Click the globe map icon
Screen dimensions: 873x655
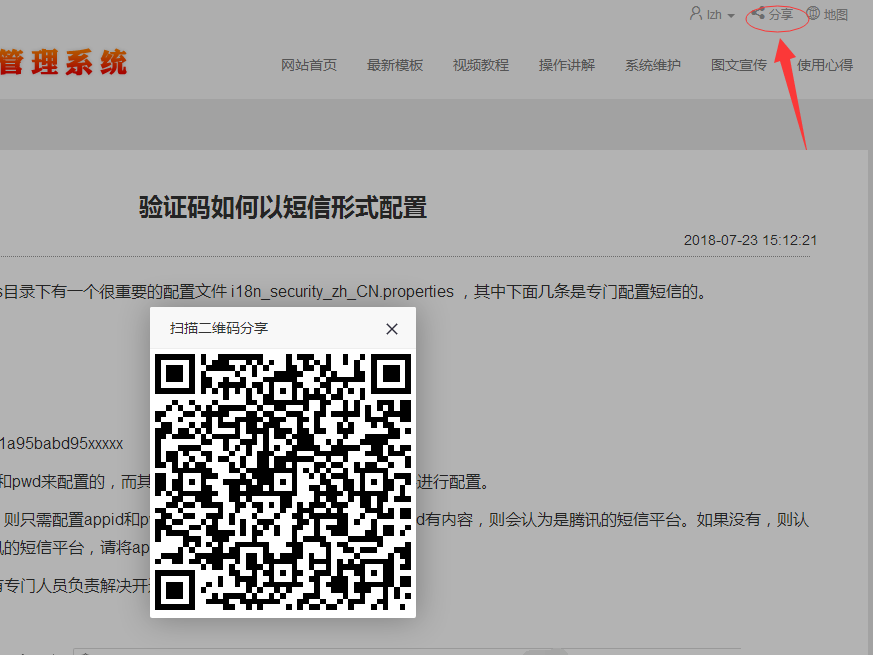(813, 13)
